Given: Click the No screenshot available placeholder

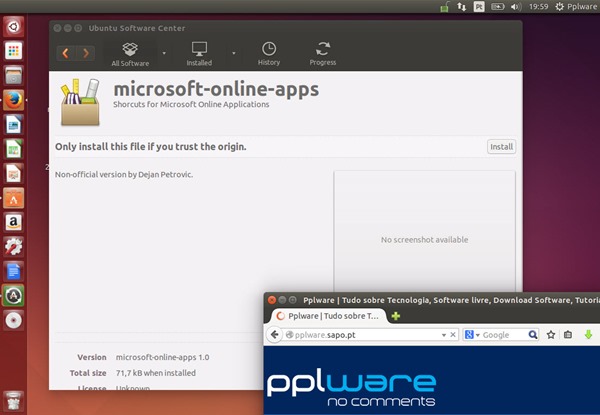Looking at the screenshot, I should tap(424, 240).
